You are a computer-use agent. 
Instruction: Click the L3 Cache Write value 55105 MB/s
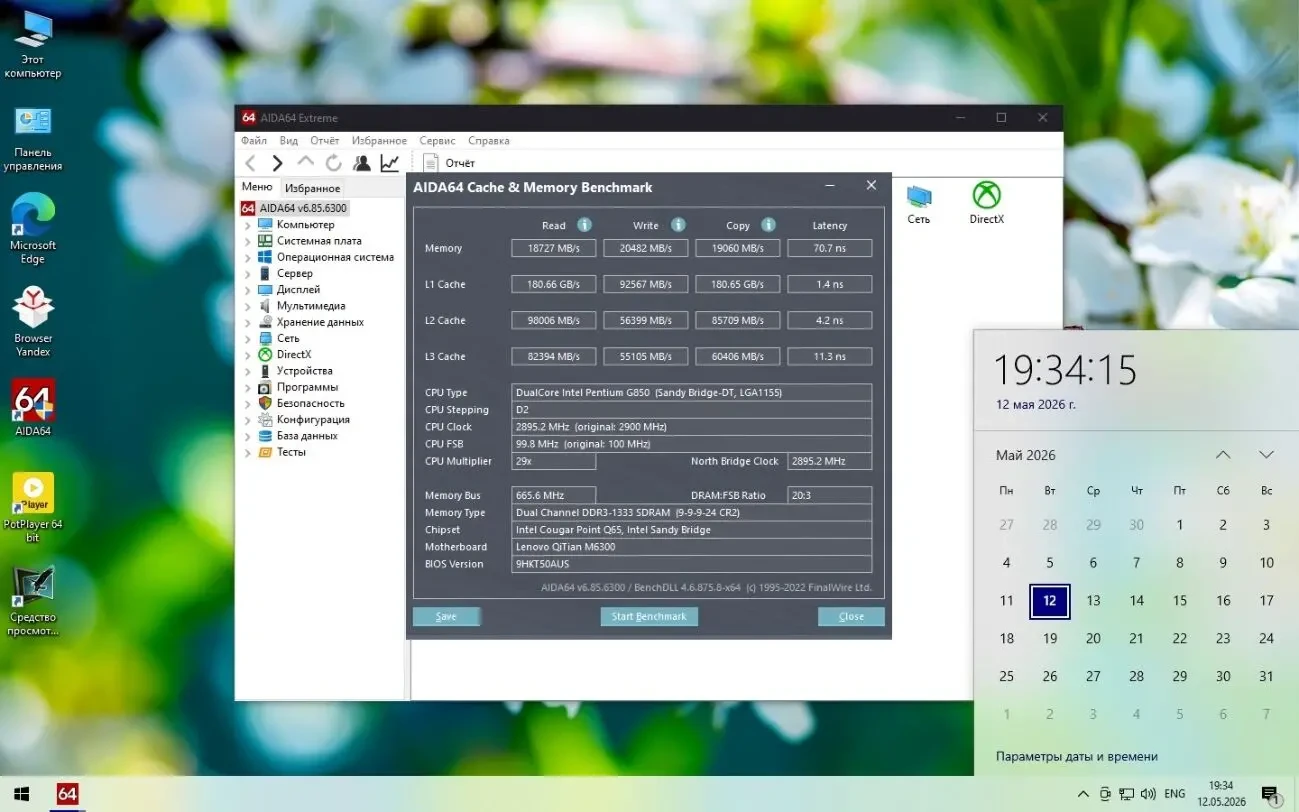click(646, 356)
